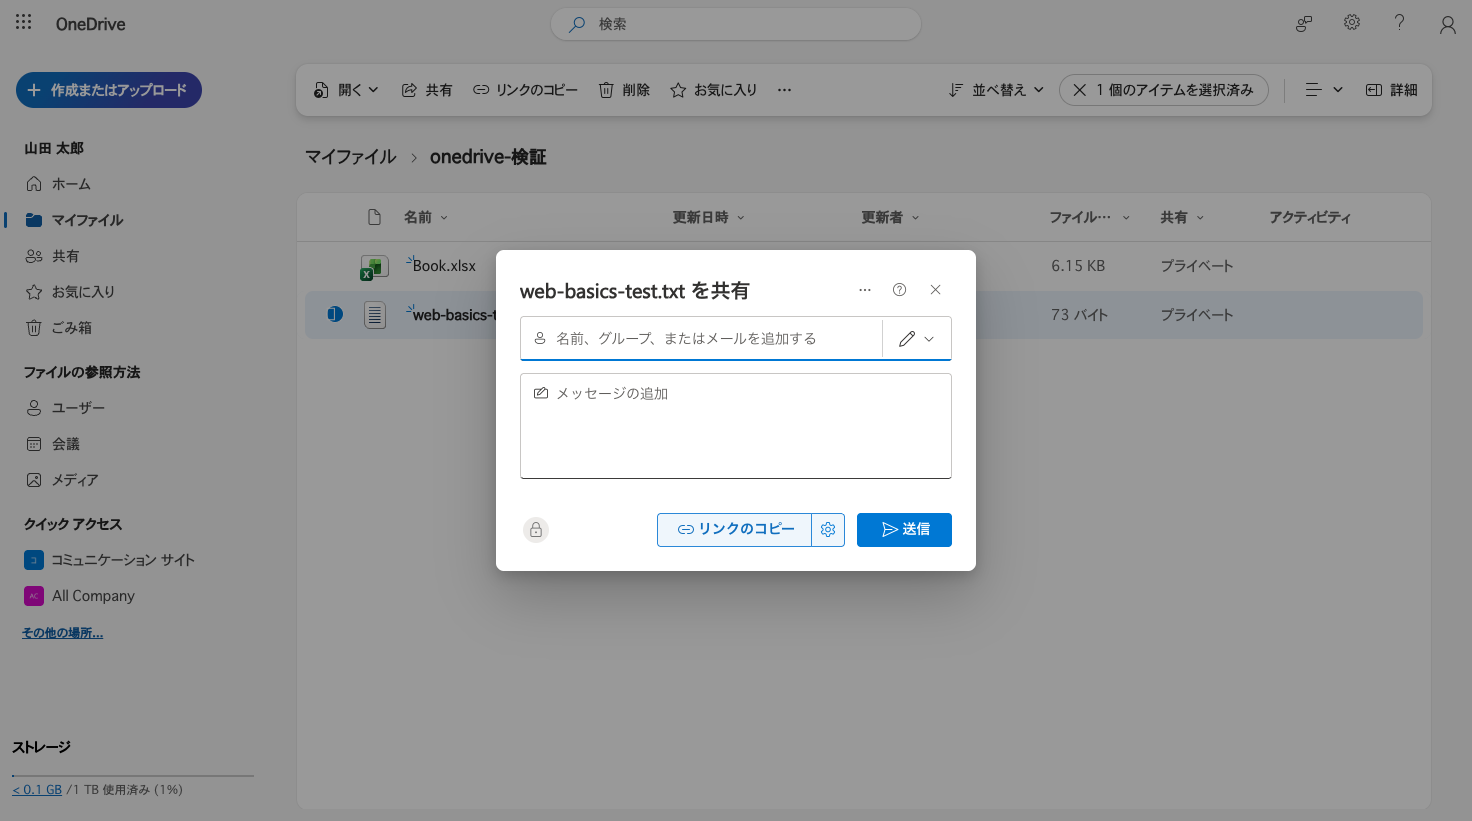Open the account profile icon
The height and width of the screenshot is (821, 1472).
(1447, 24)
